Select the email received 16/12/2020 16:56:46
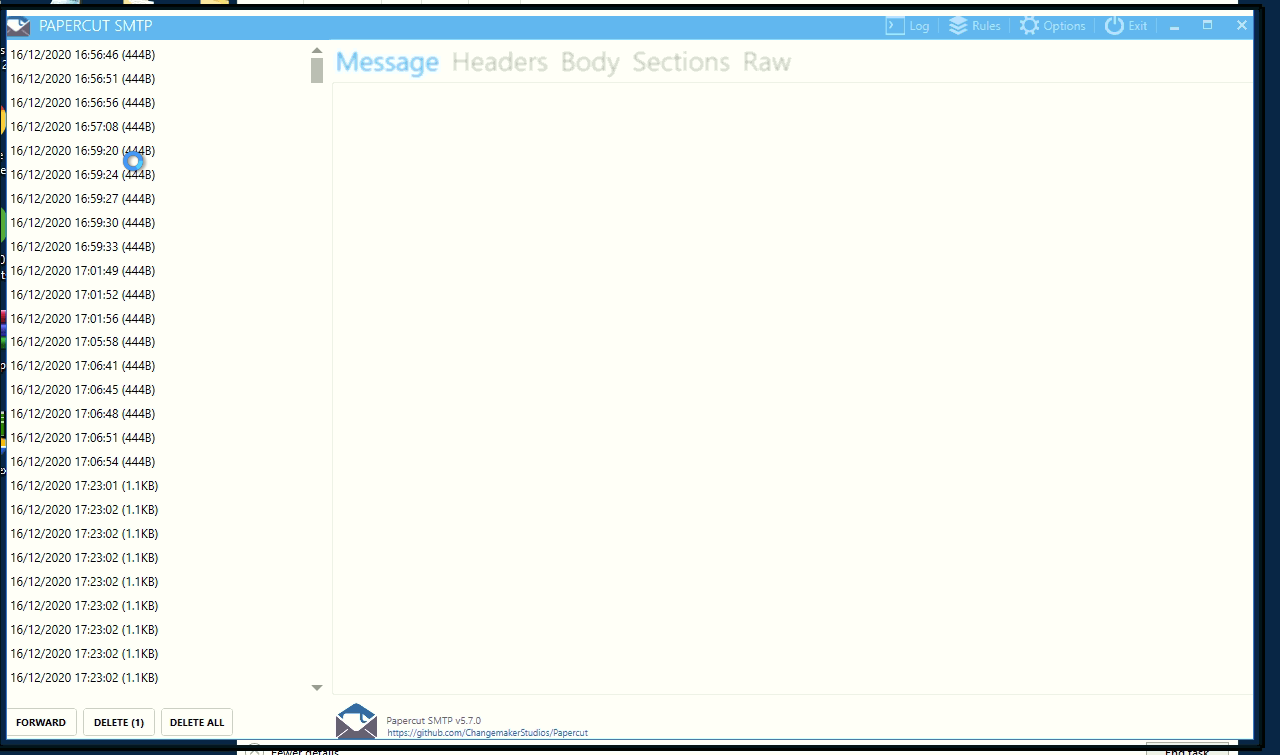The height and width of the screenshot is (755, 1280). (x=83, y=54)
